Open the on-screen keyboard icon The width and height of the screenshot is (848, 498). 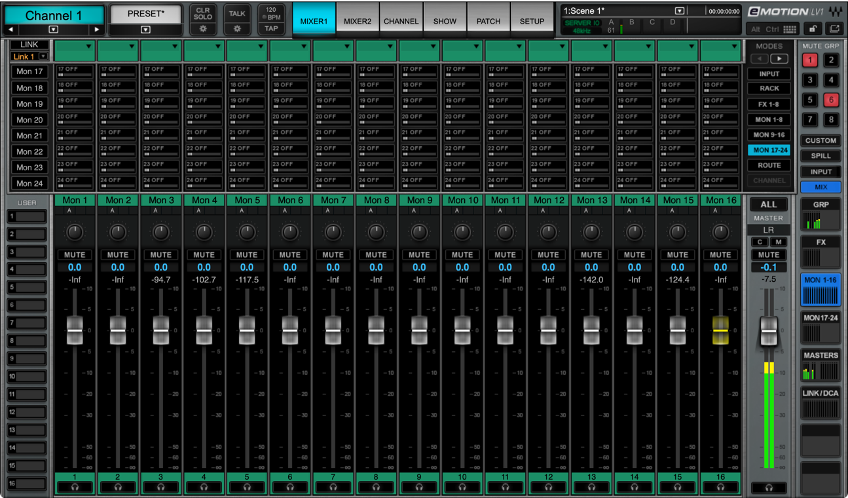[789, 29]
